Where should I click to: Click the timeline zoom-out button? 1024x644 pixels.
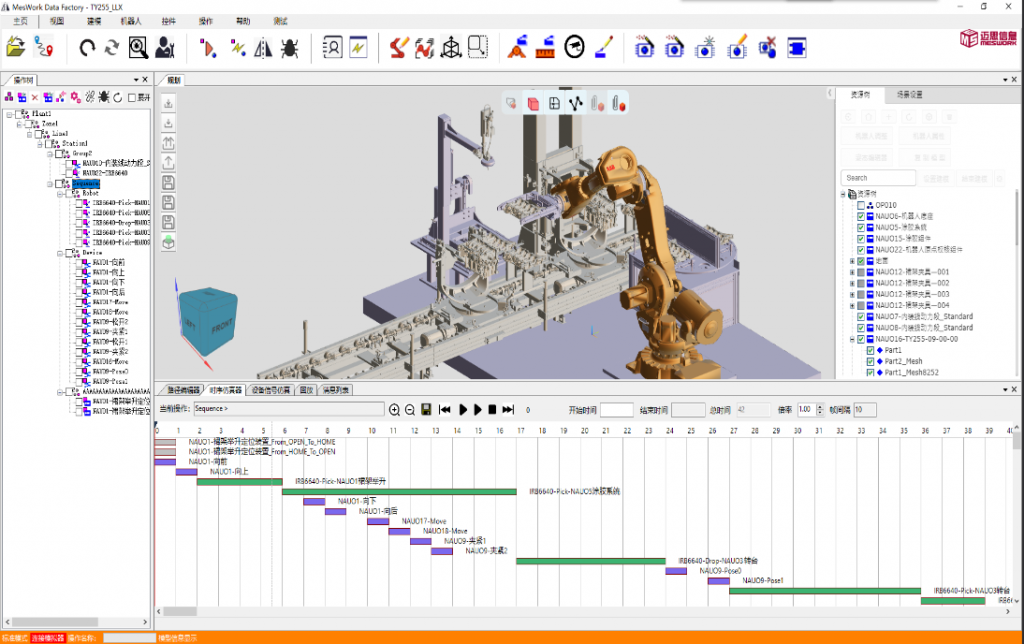point(409,410)
